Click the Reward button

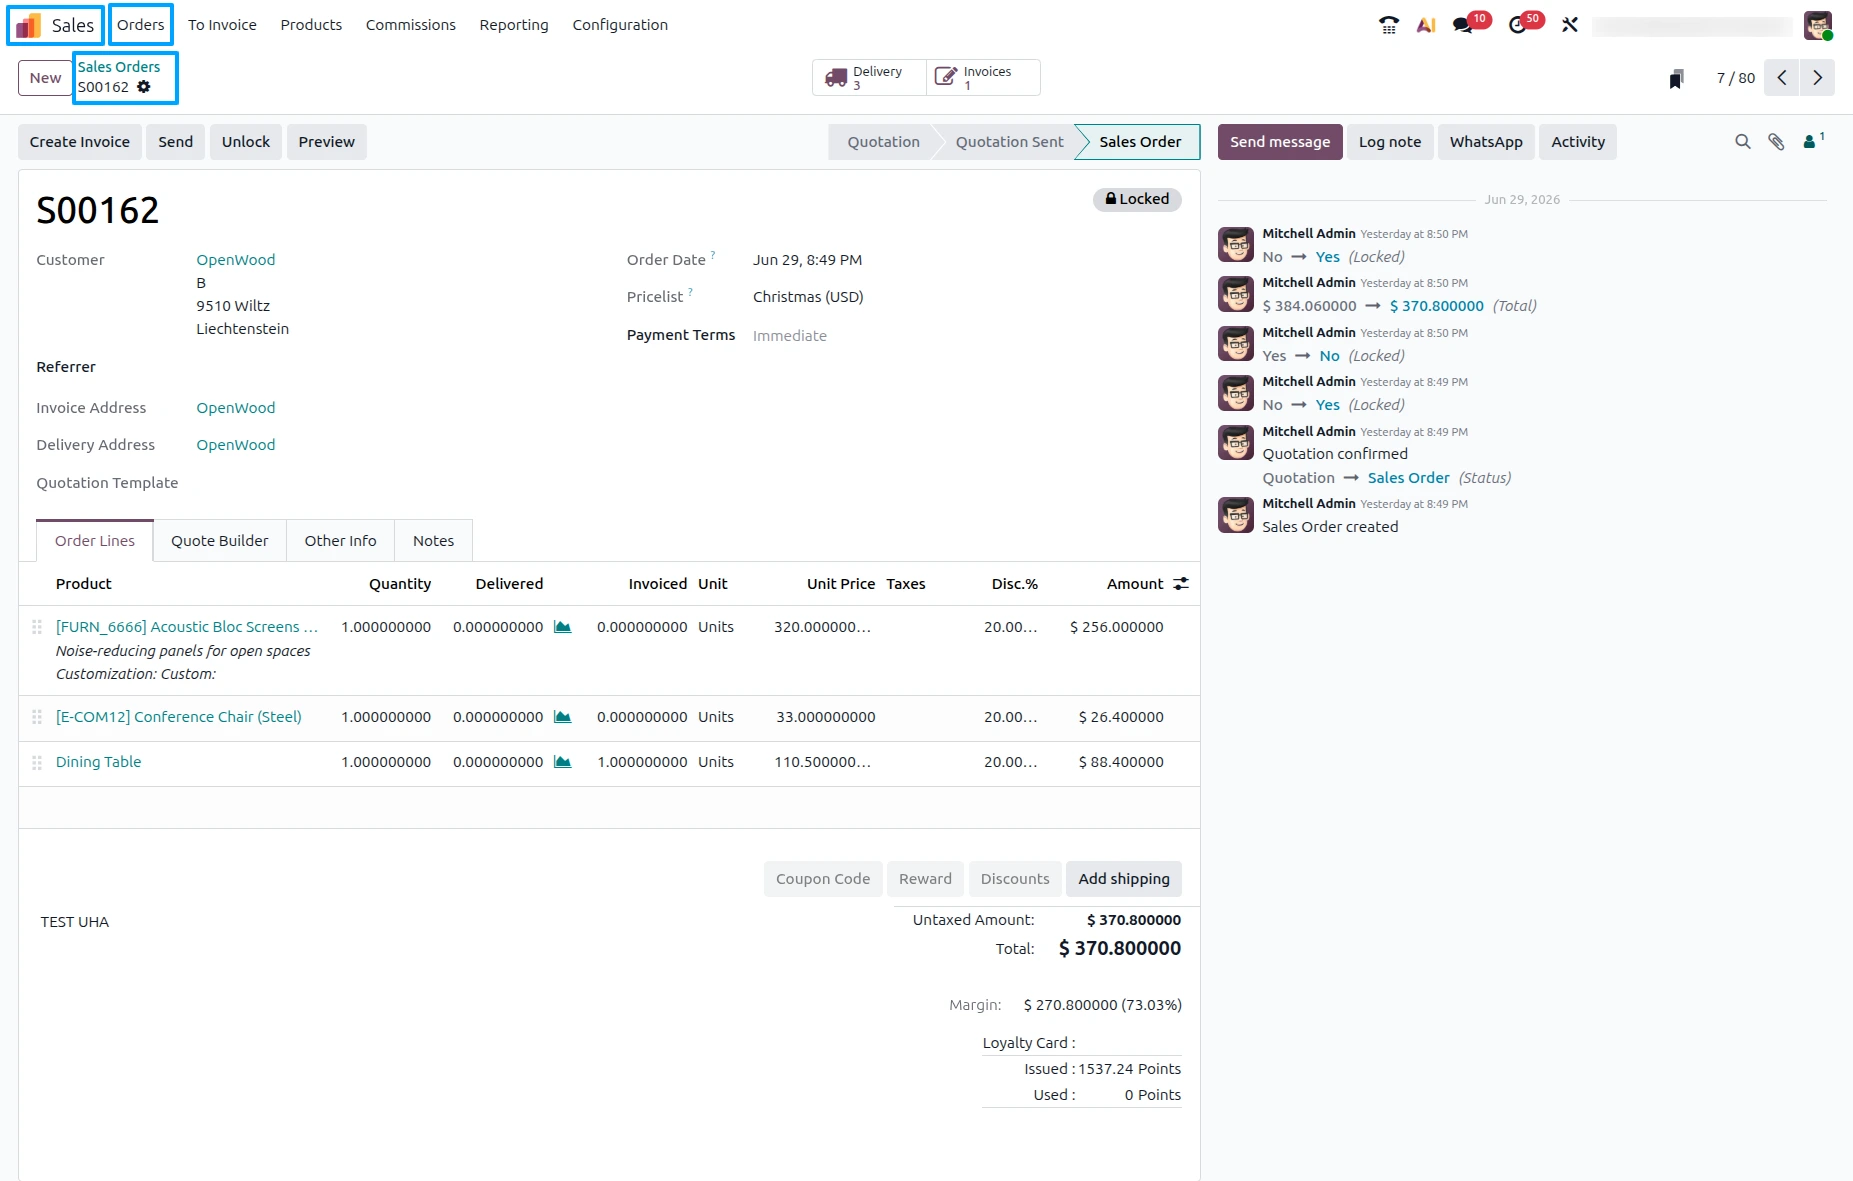(926, 879)
